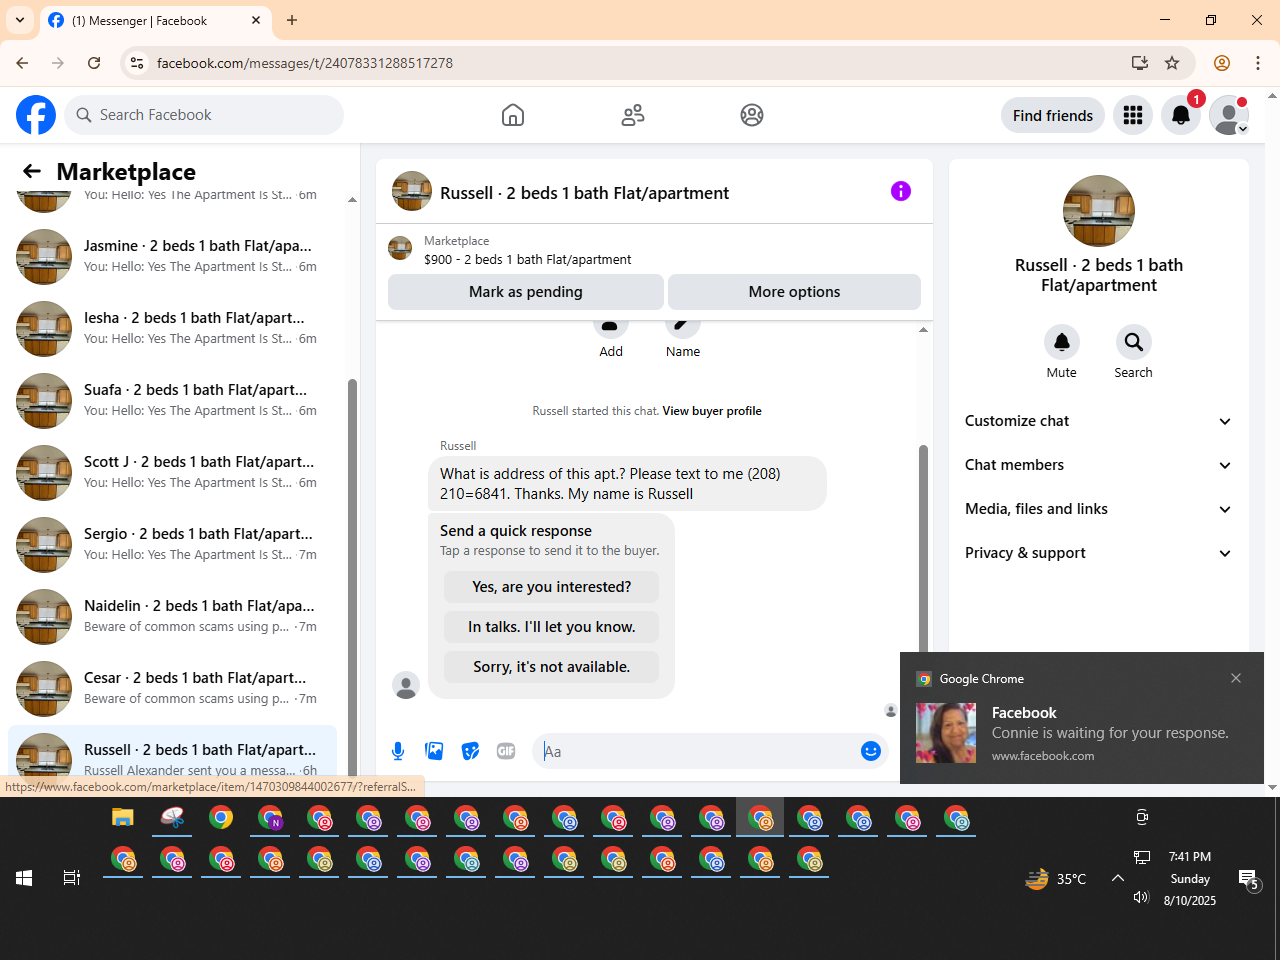Open the account profile avatar menu
Viewport: 1280px width, 960px height.
click(x=1229, y=115)
